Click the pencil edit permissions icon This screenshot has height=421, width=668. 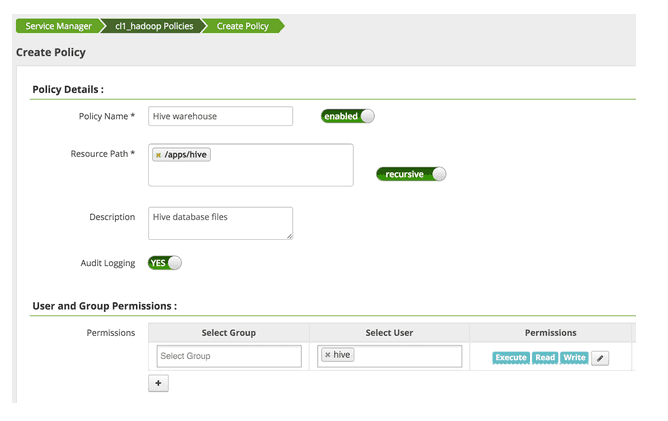(600, 358)
